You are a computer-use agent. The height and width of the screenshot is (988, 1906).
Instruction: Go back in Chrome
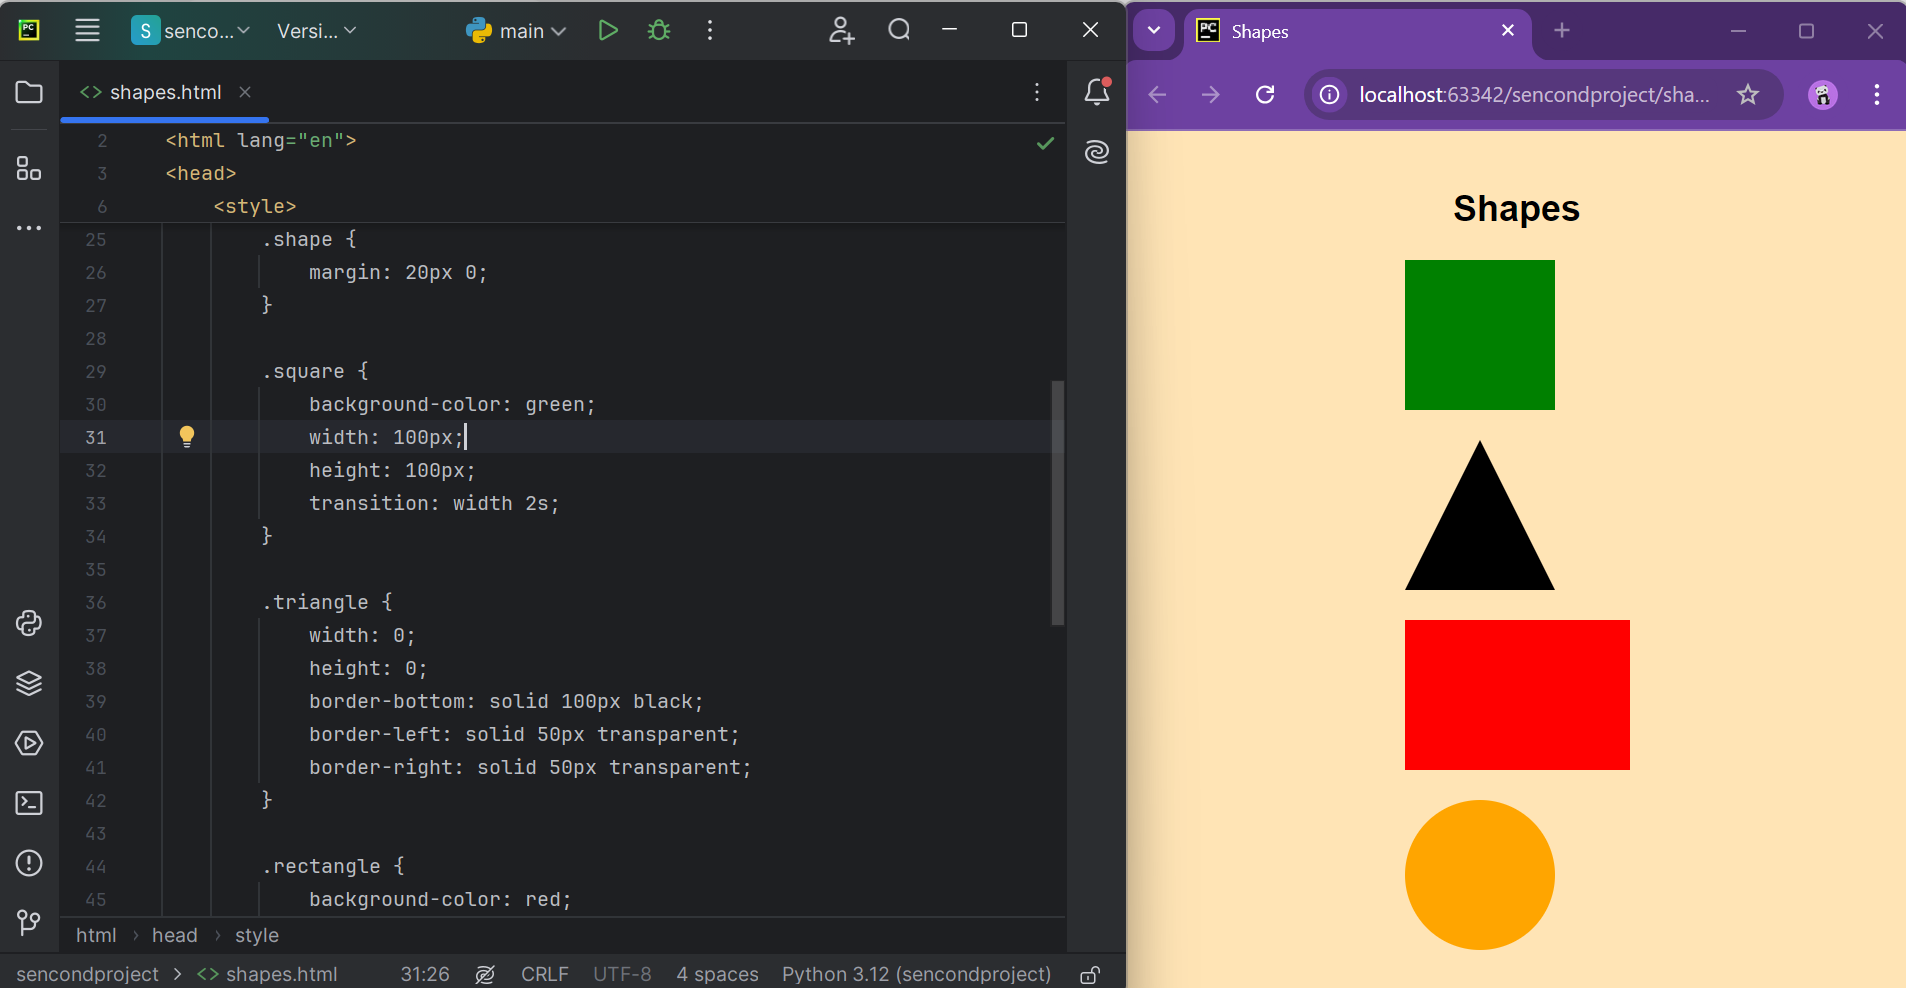pos(1158,94)
